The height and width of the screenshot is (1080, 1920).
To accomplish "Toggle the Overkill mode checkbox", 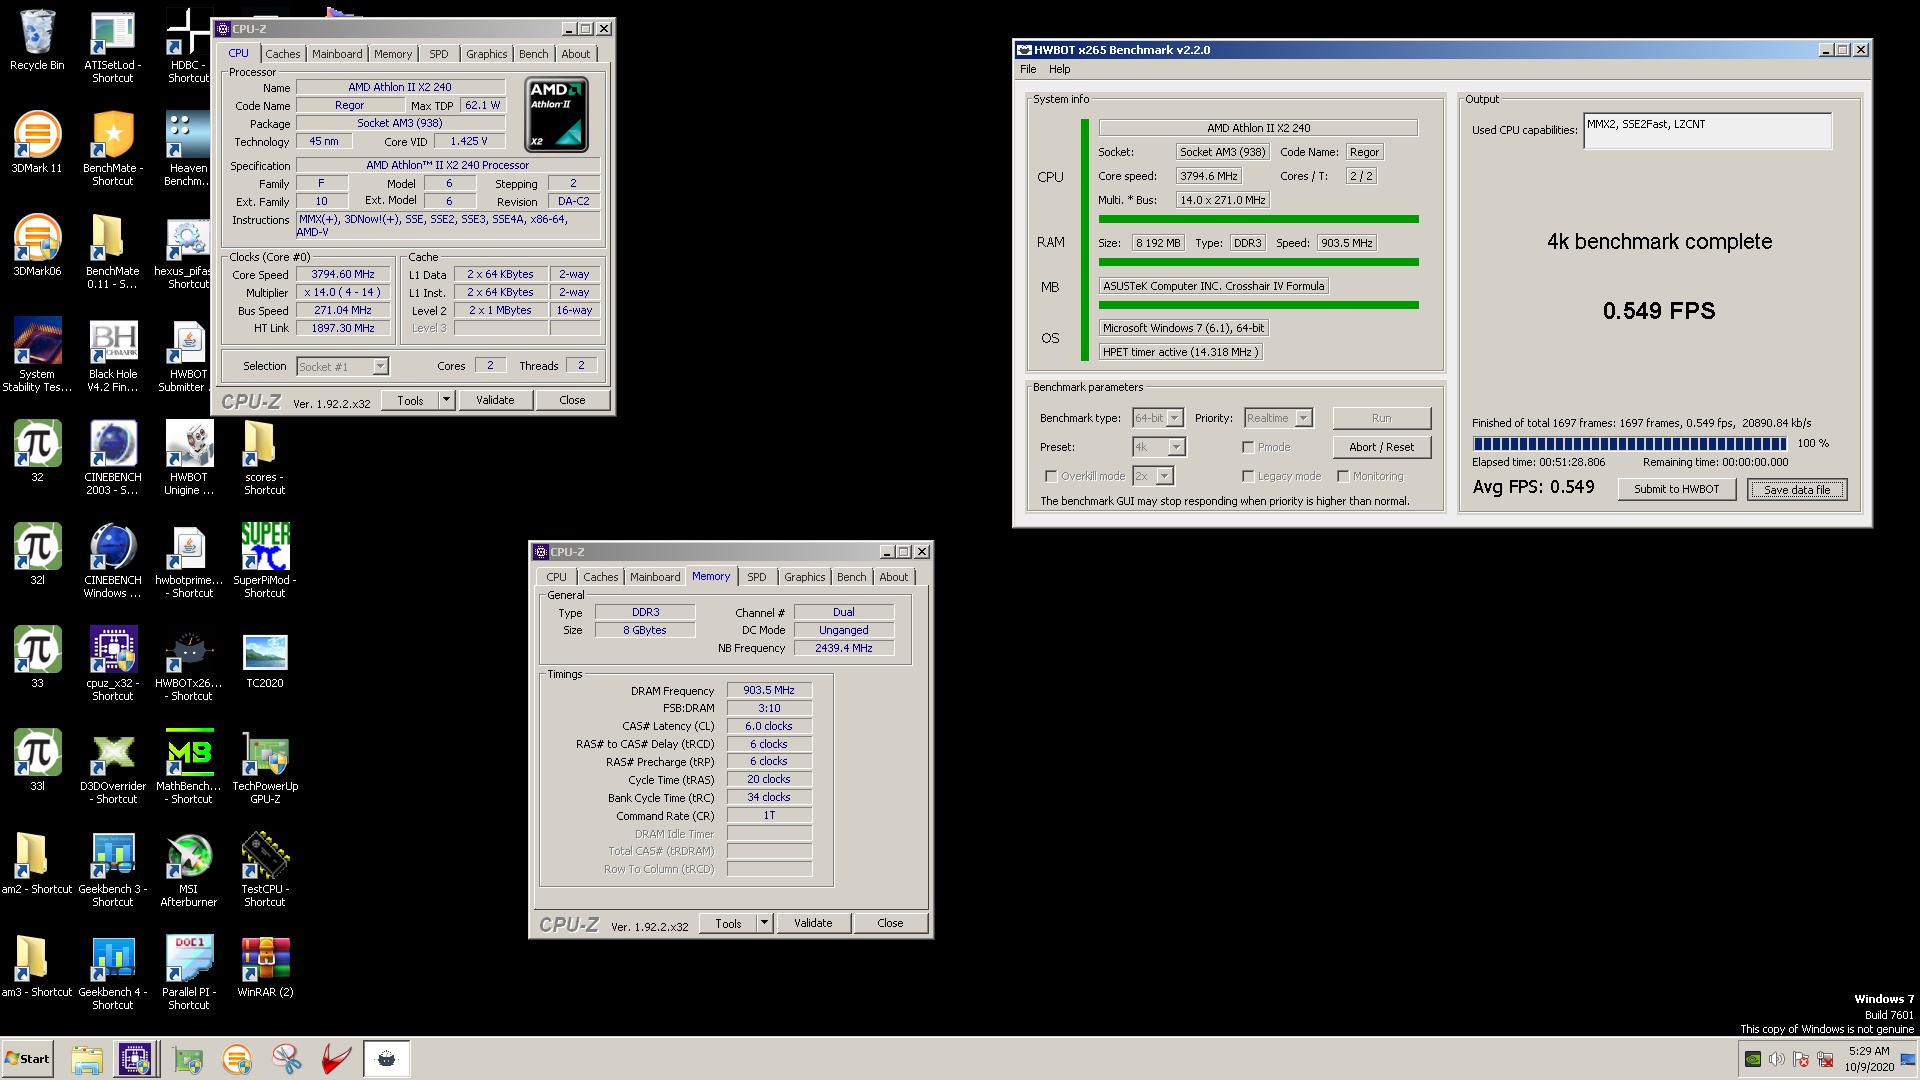I will tap(1051, 476).
